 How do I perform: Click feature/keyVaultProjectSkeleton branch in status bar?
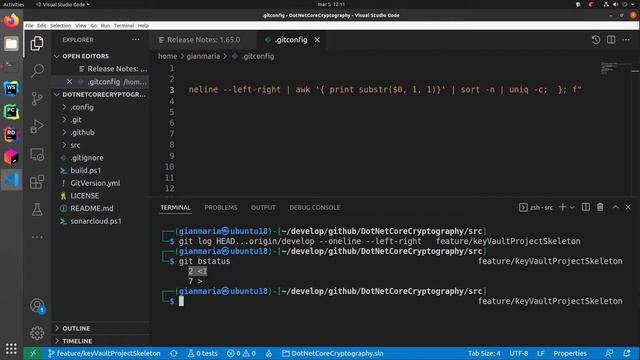tap(104, 353)
